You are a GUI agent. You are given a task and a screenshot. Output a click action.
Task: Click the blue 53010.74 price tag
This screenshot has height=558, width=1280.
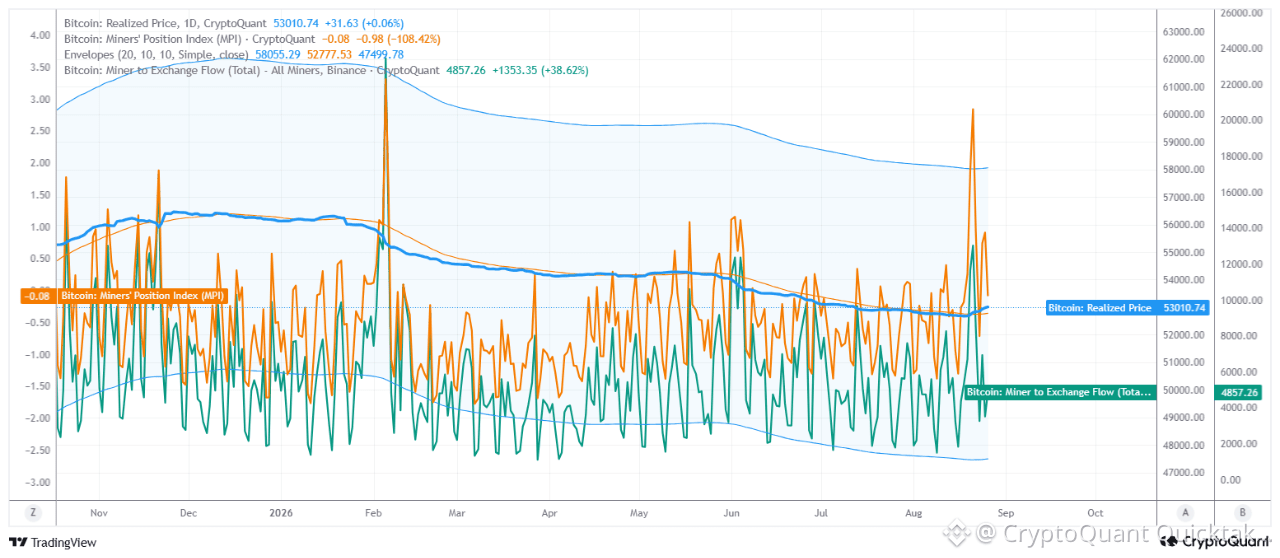point(1181,308)
